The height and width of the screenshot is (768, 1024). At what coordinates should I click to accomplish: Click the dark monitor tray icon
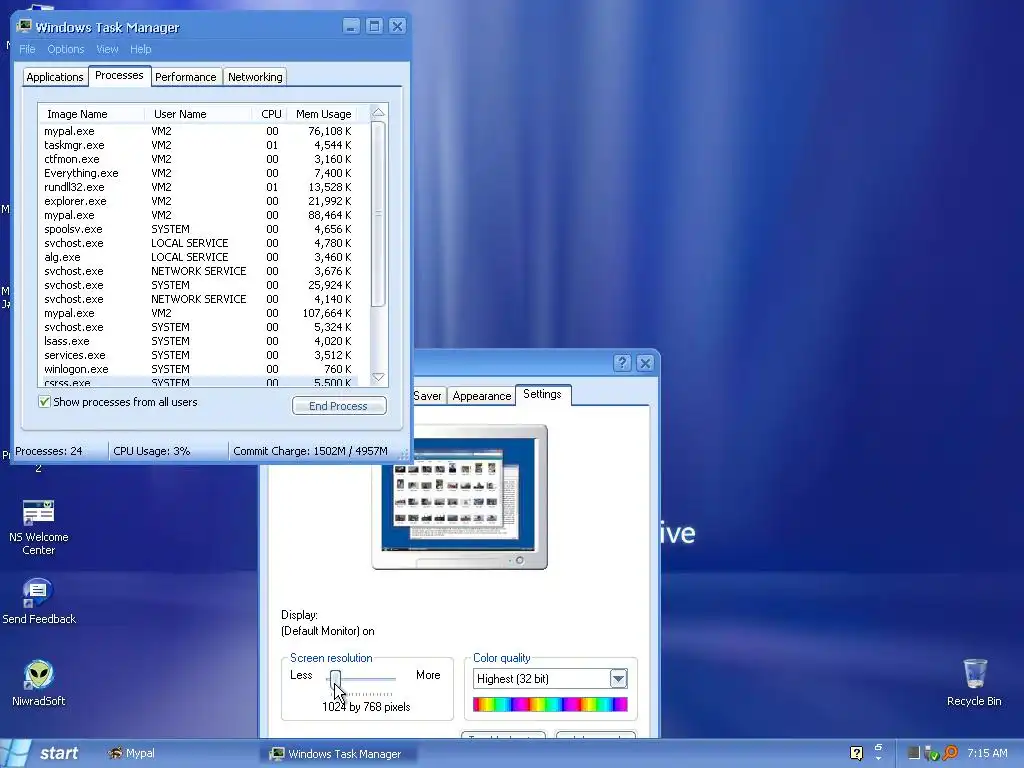pyautogui.click(x=914, y=753)
